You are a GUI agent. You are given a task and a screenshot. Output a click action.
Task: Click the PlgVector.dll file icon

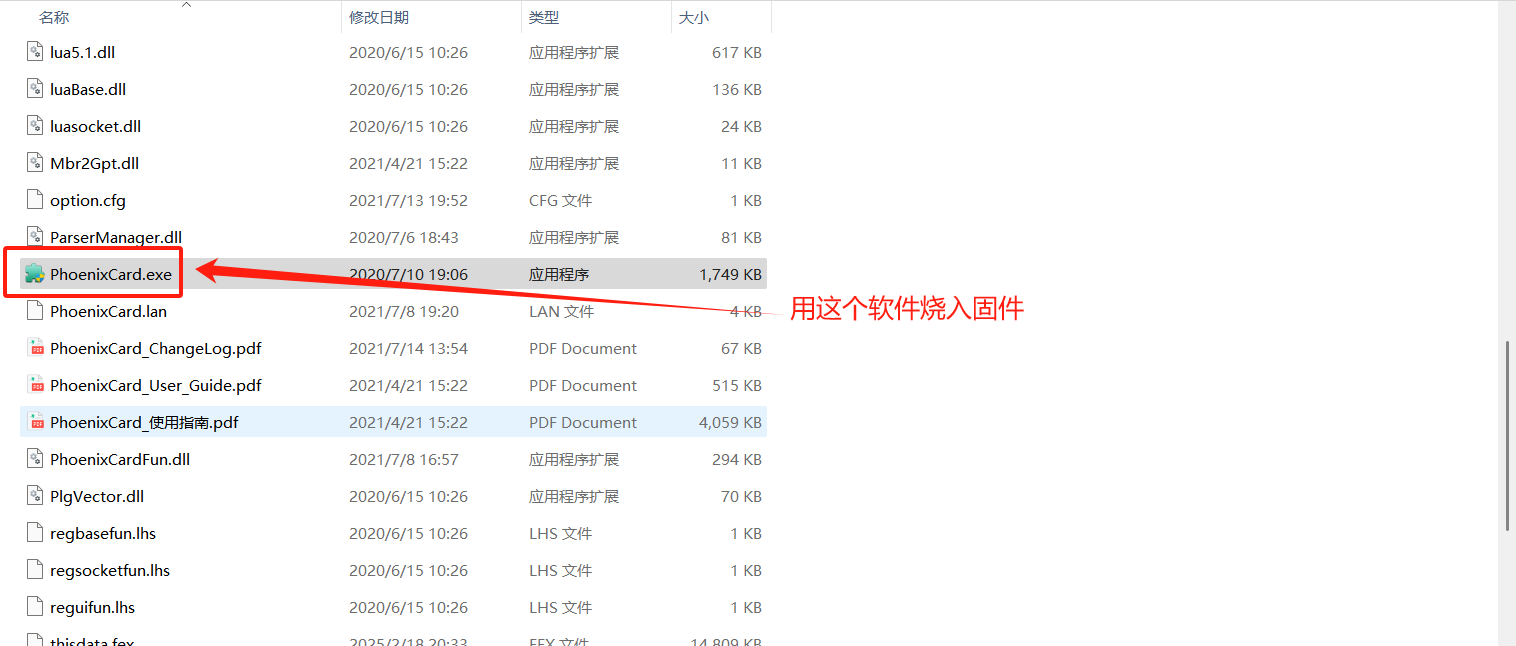(35, 496)
